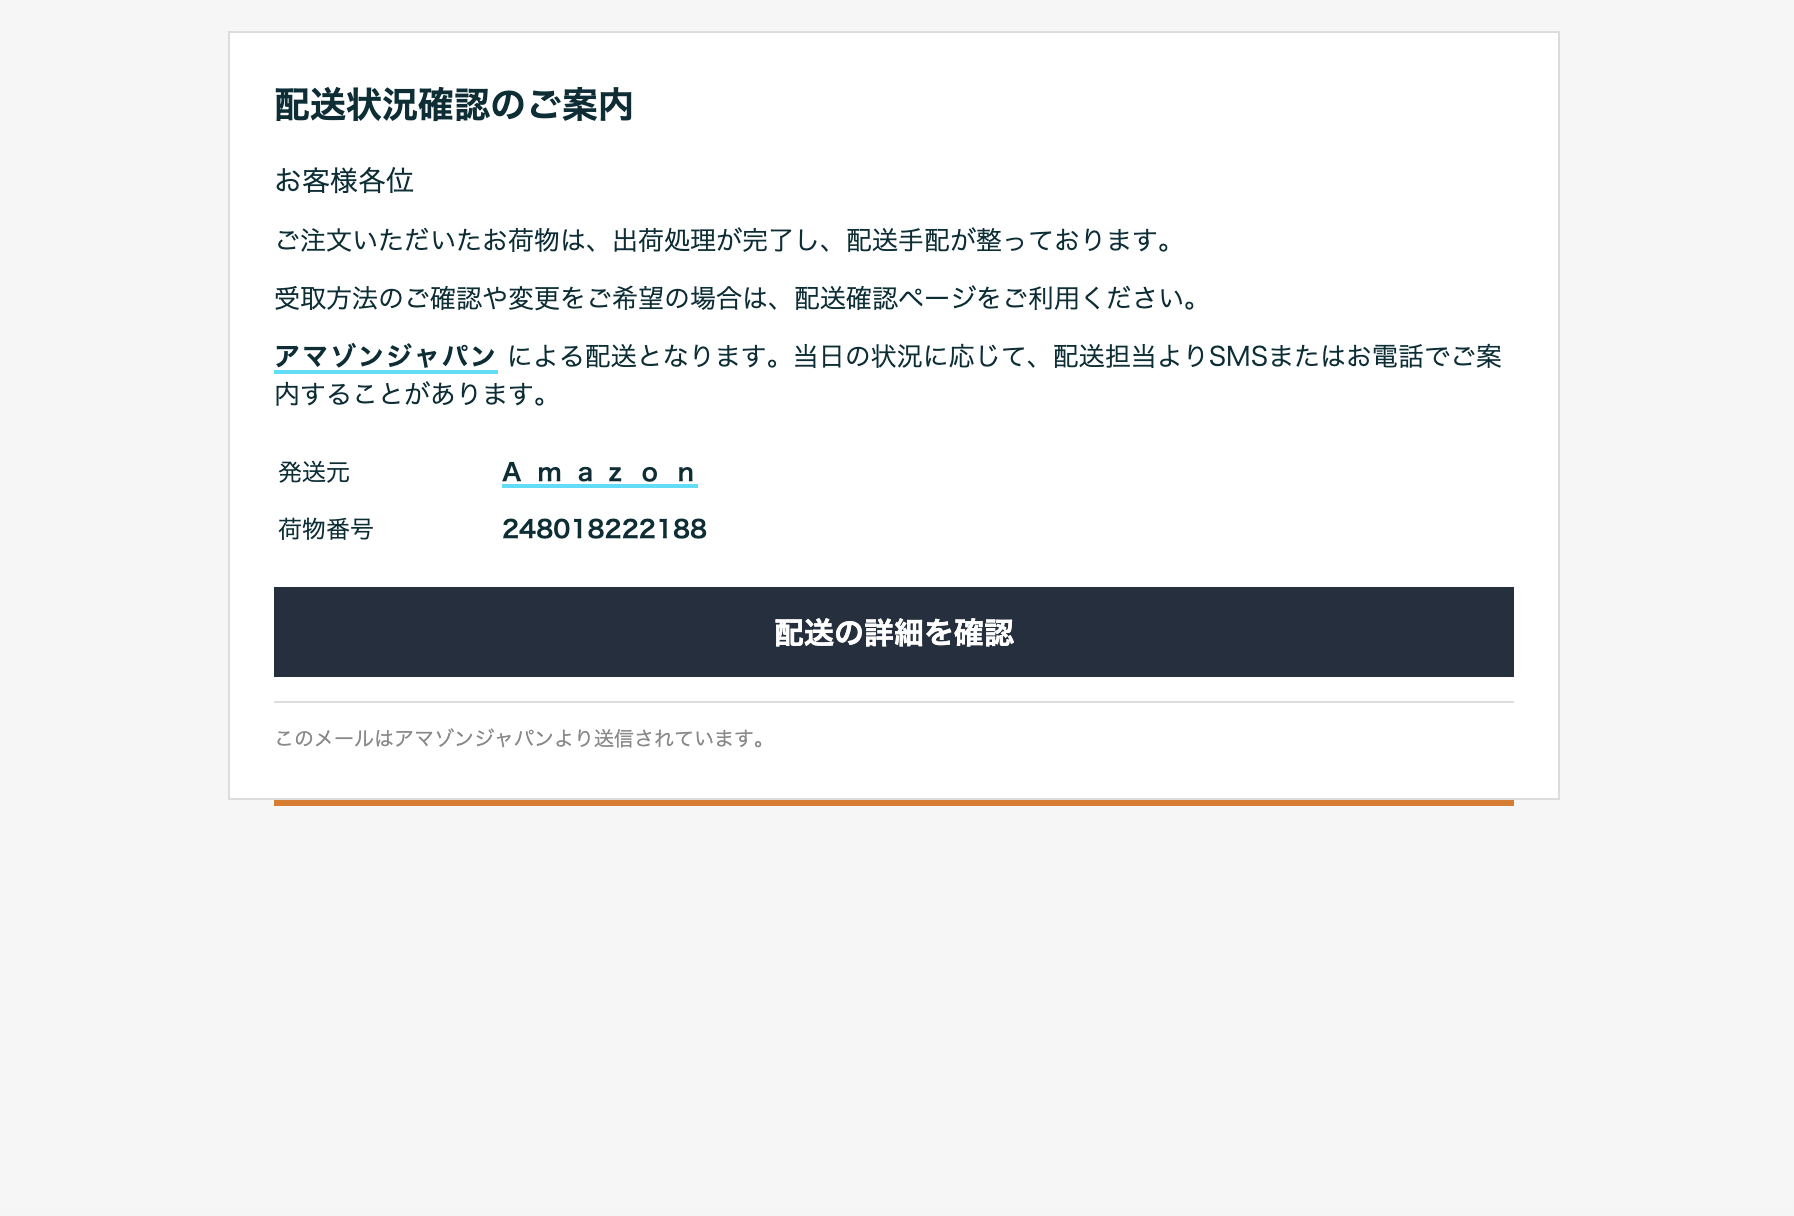Follow the underlined Amazon sender link
Screen dimensions: 1794x1216
pyautogui.click(x=599, y=472)
